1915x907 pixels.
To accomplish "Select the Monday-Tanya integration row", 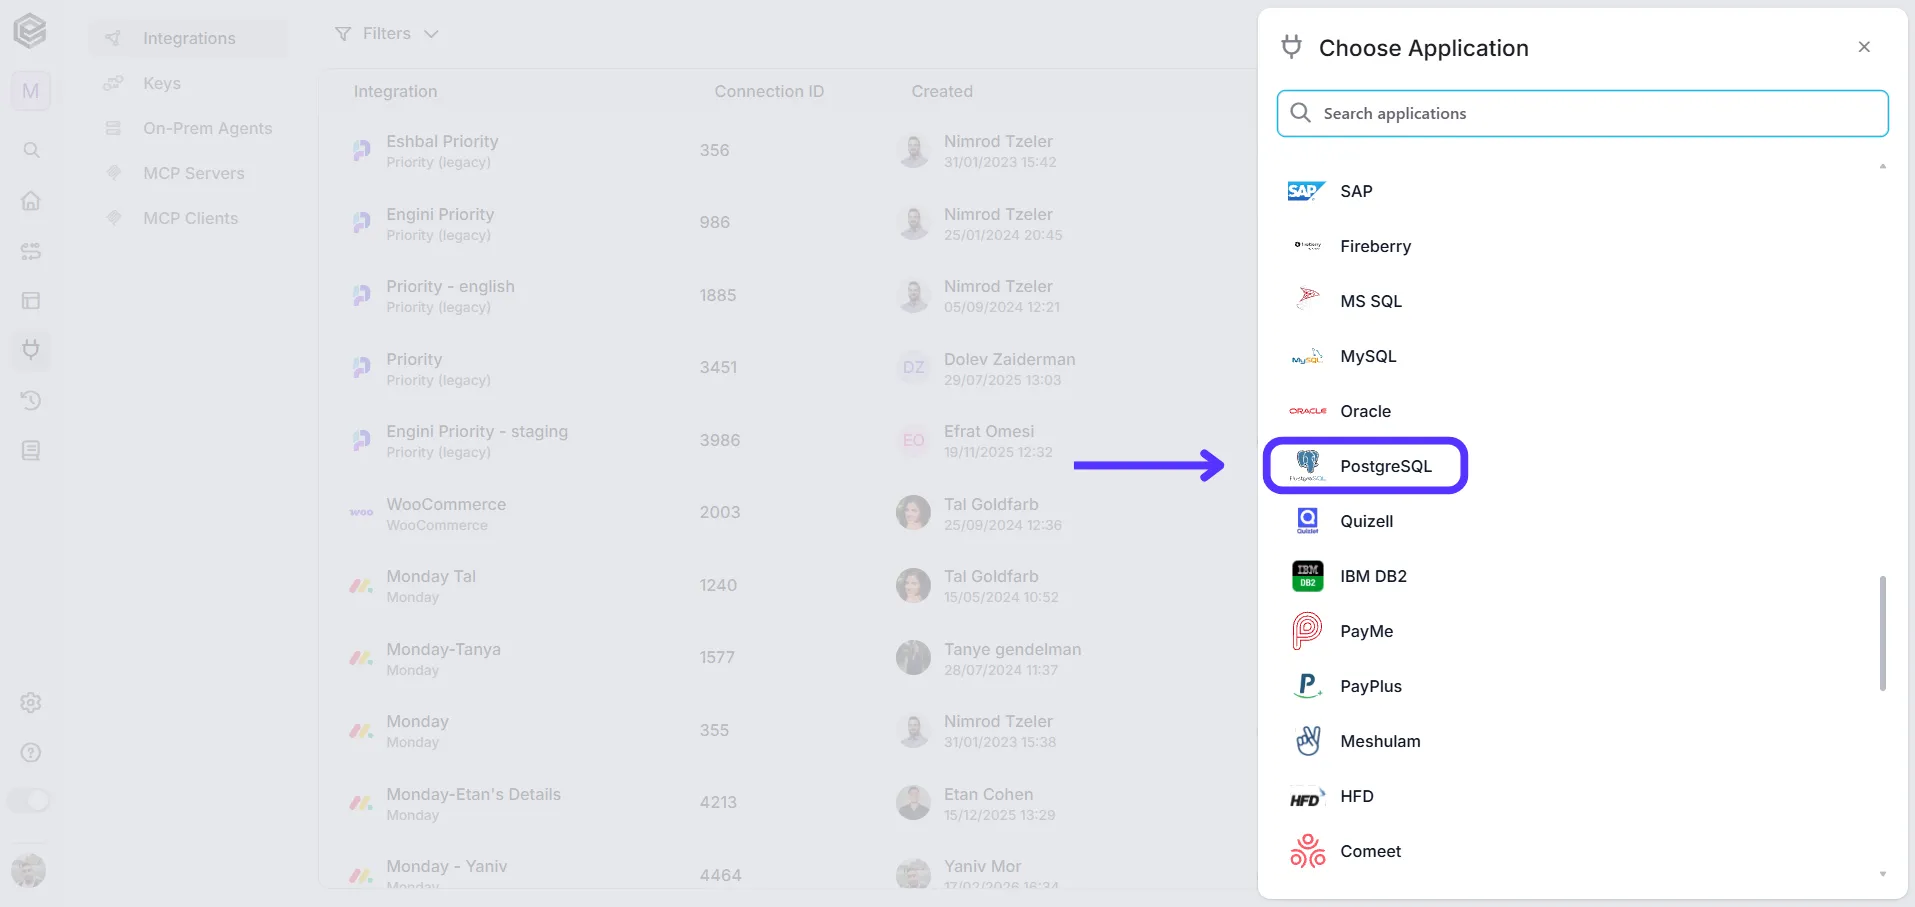I will (x=787, y=659).
